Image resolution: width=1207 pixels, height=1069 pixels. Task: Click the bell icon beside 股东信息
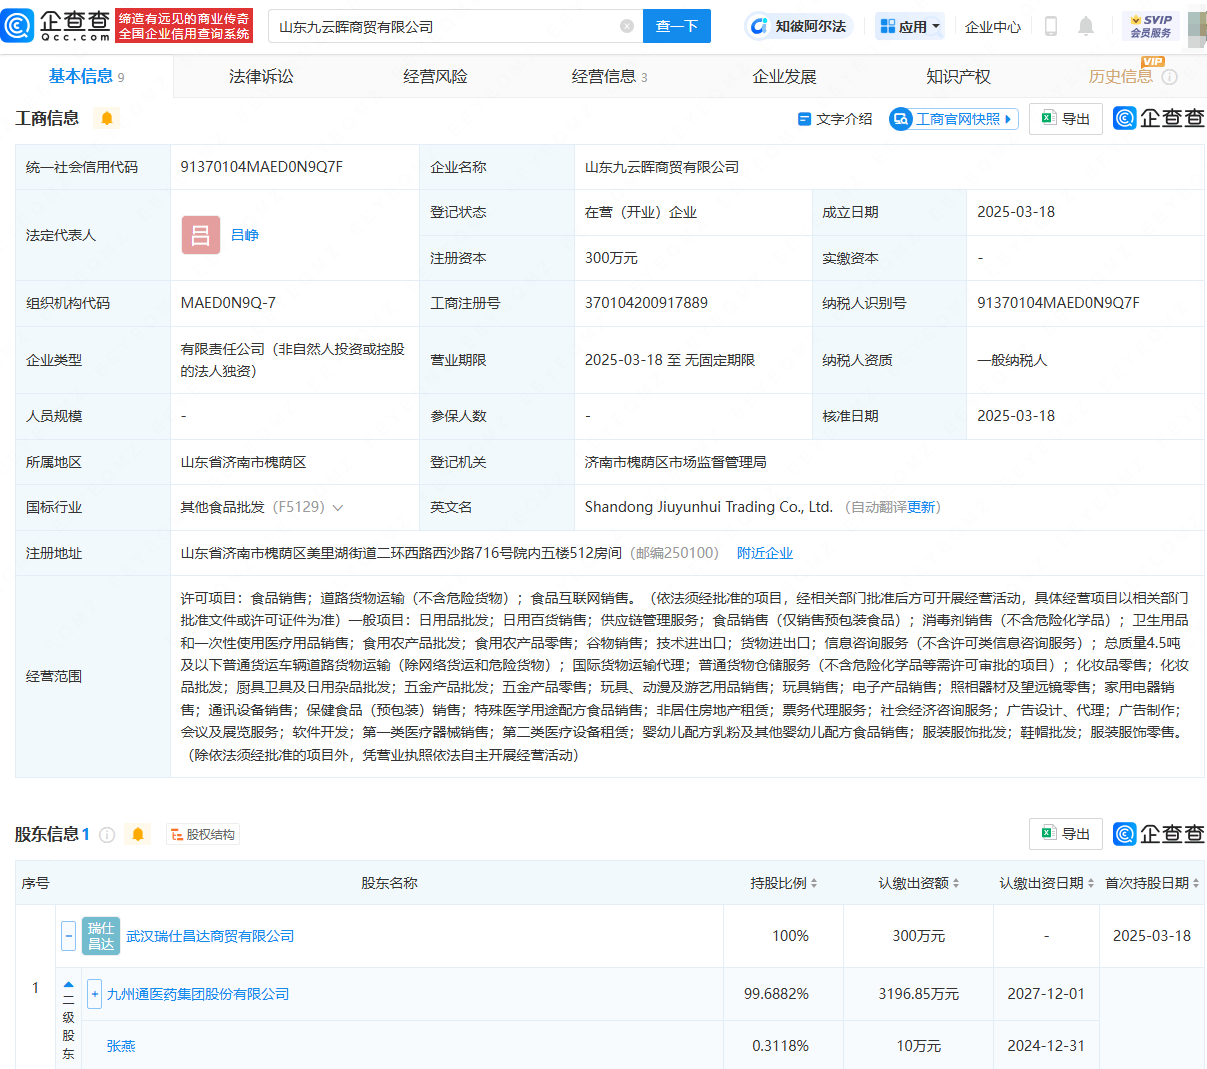138,834
